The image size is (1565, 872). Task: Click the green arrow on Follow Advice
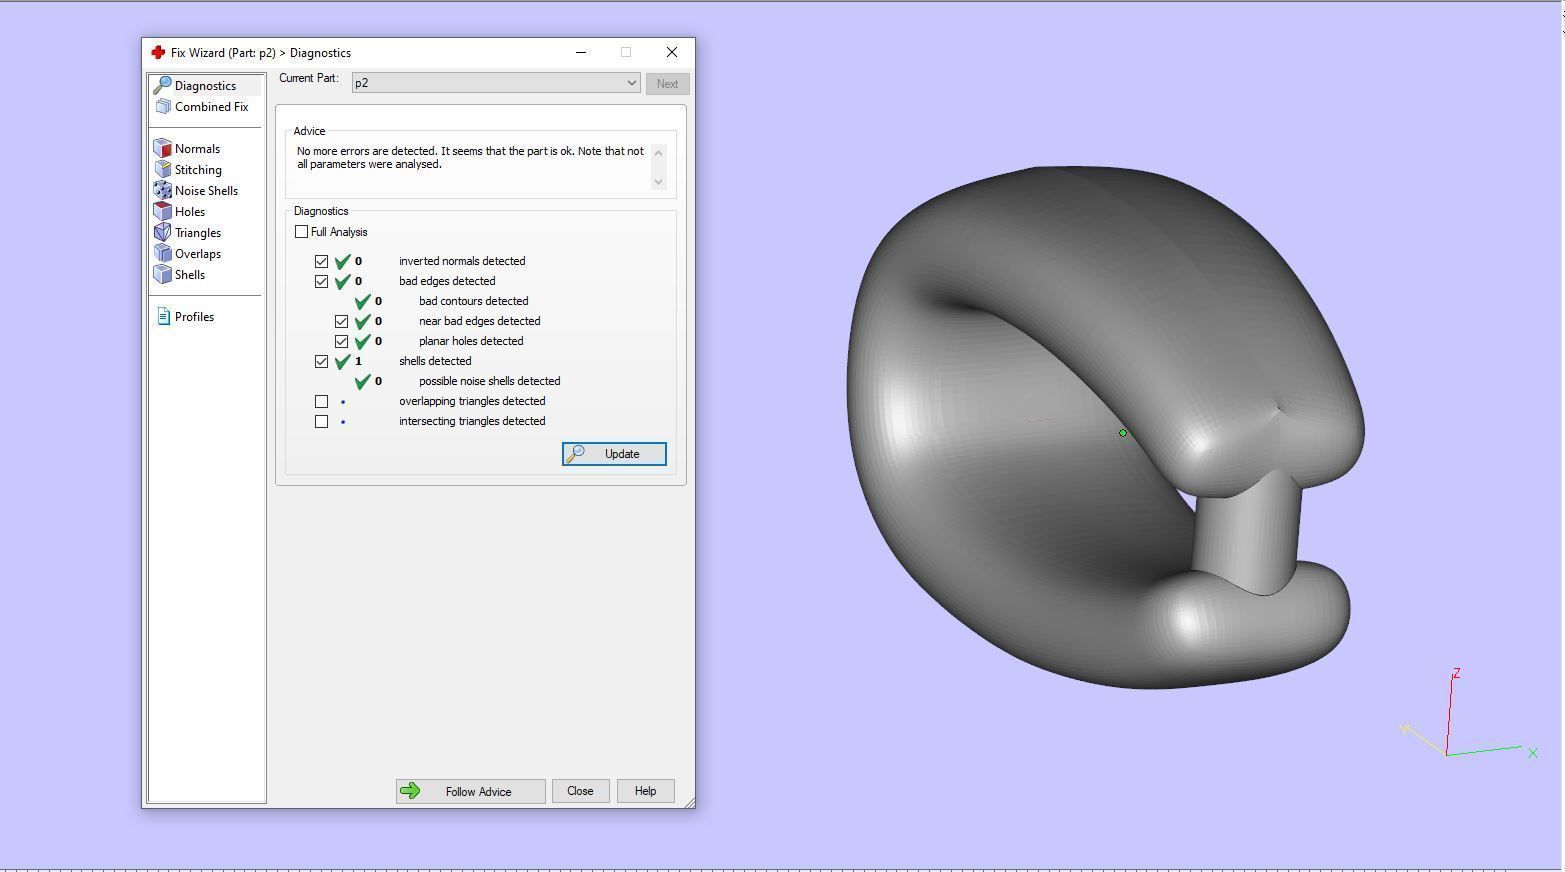(x=410, y=792)
